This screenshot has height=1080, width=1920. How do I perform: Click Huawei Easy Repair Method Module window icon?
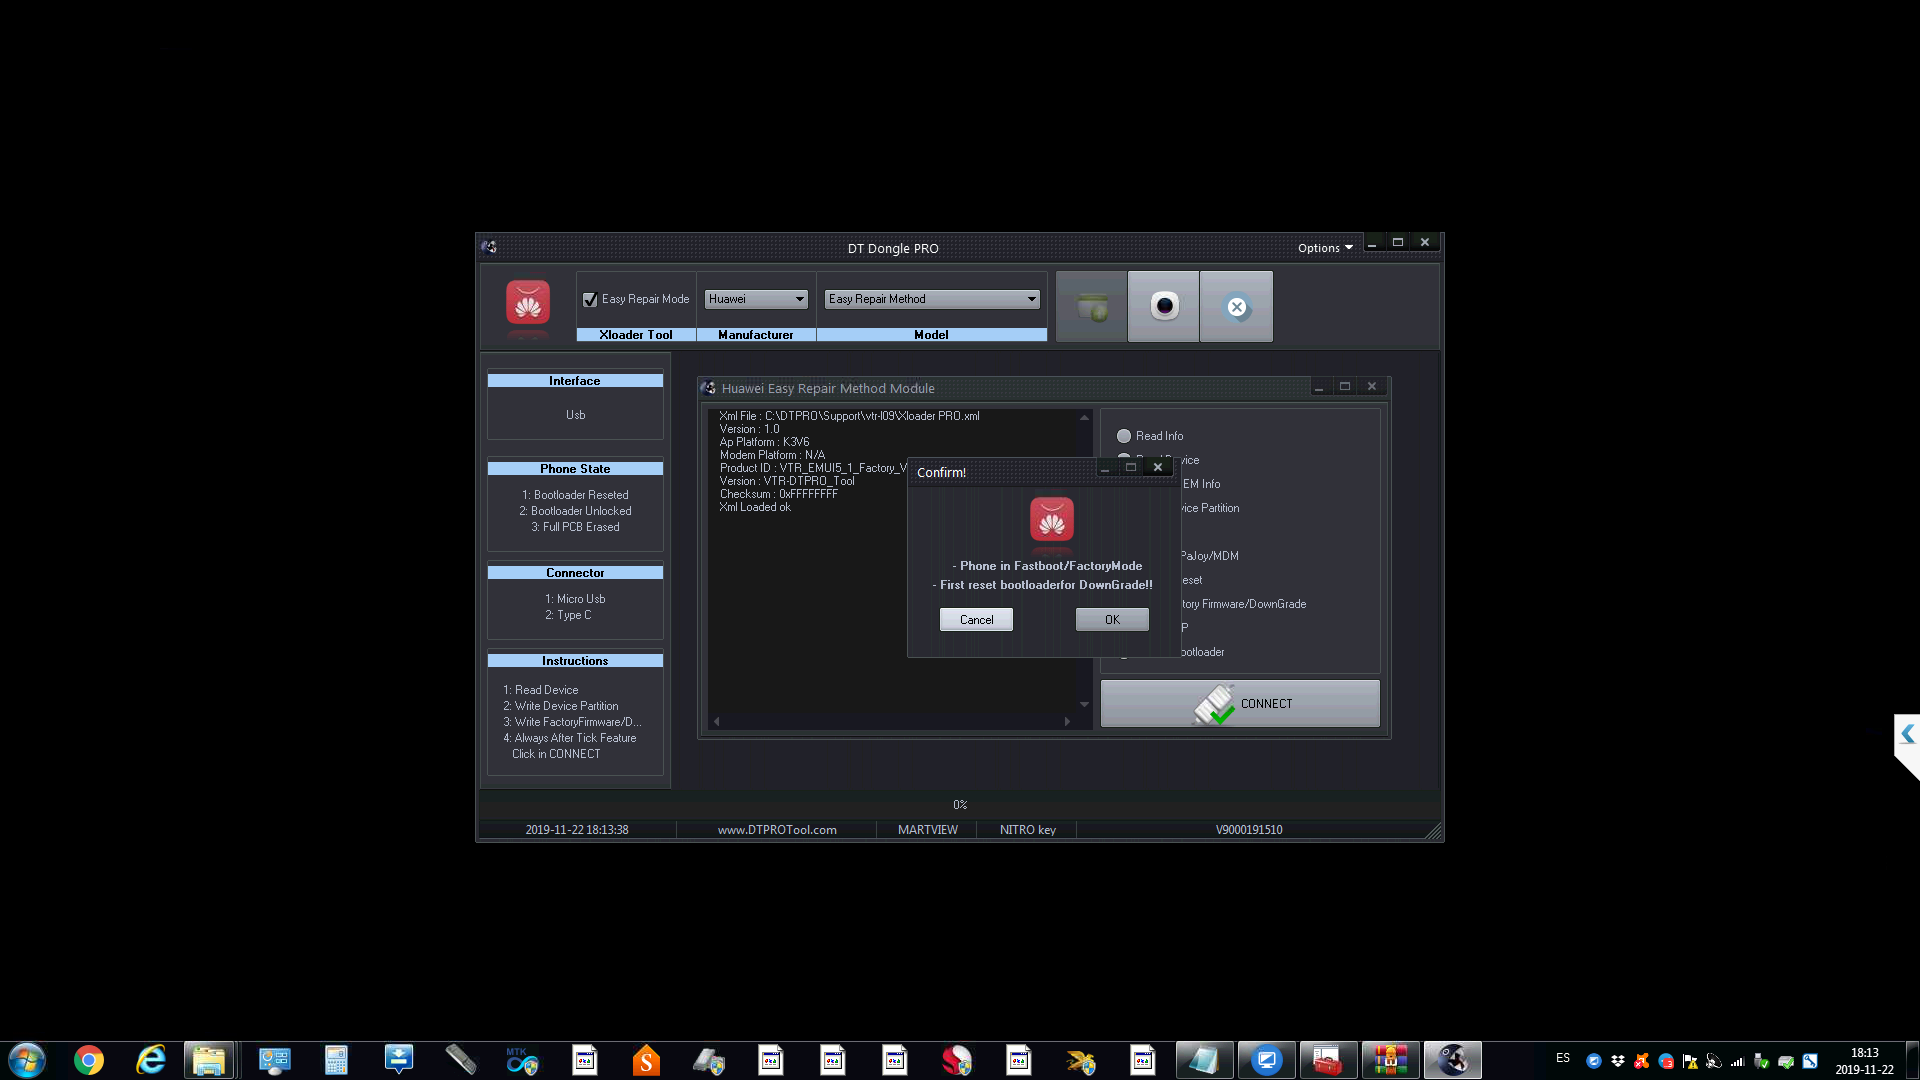(708, 388)
